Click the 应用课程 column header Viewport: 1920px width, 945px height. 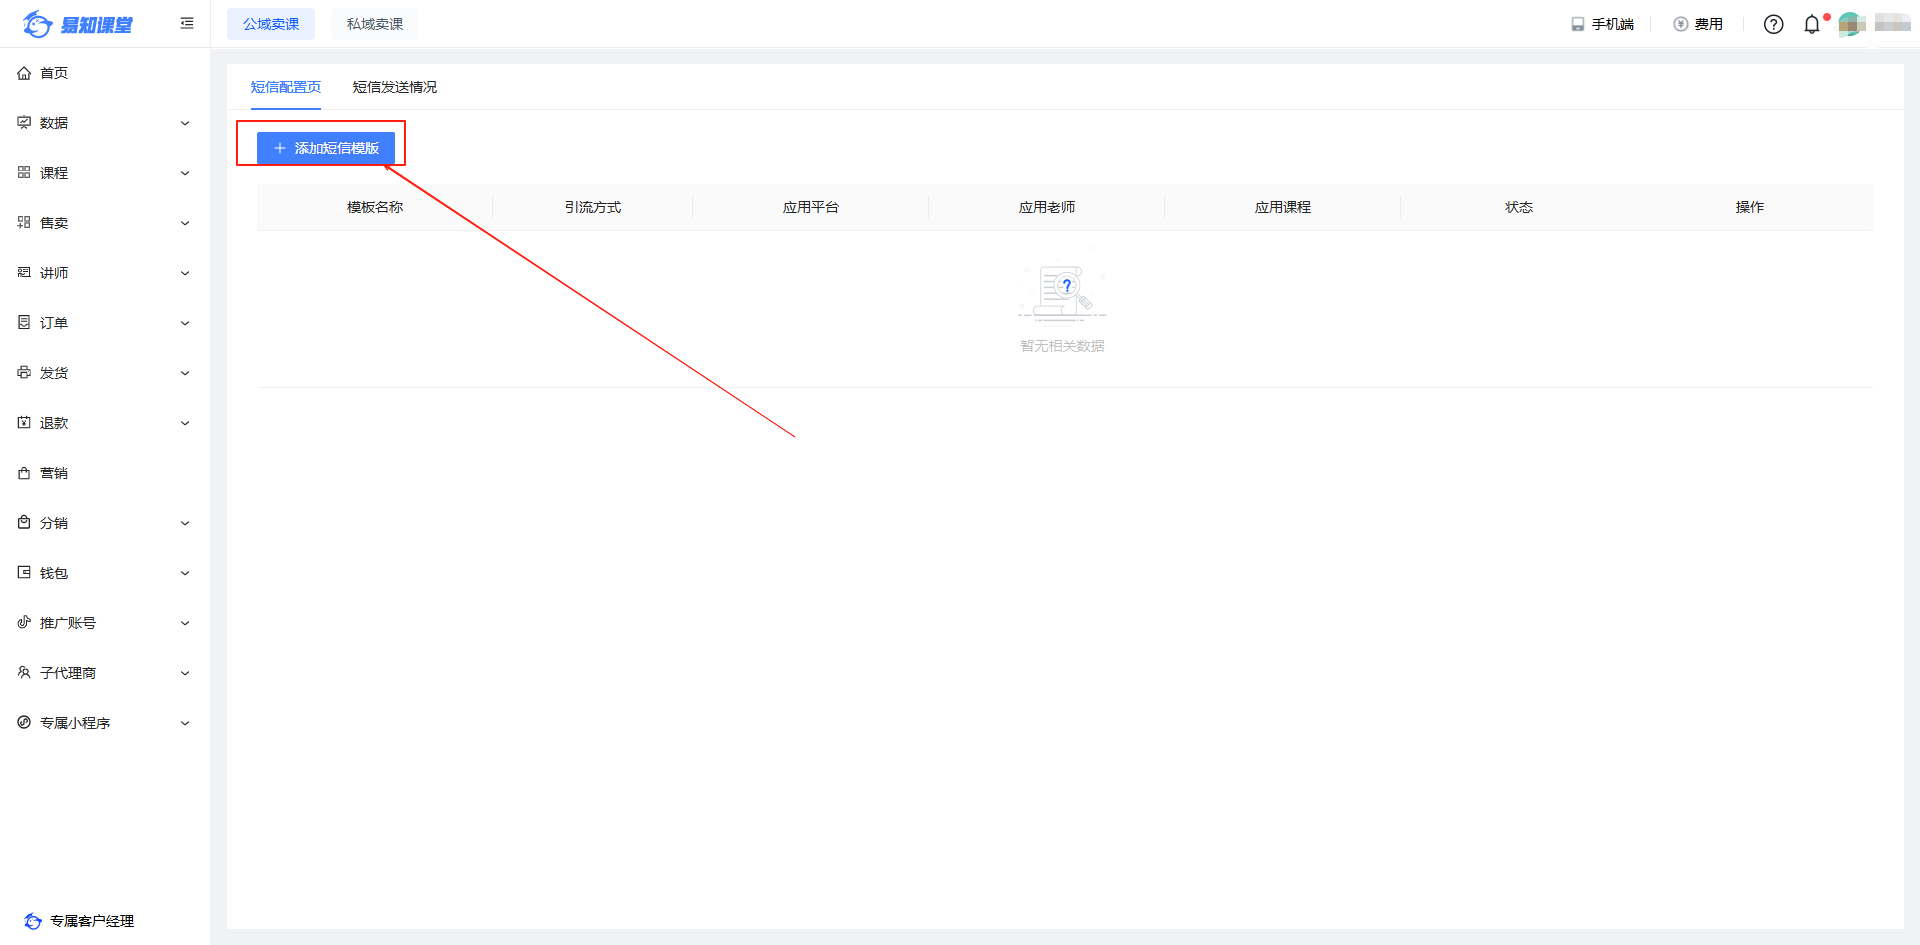(x=1283, y=207)
